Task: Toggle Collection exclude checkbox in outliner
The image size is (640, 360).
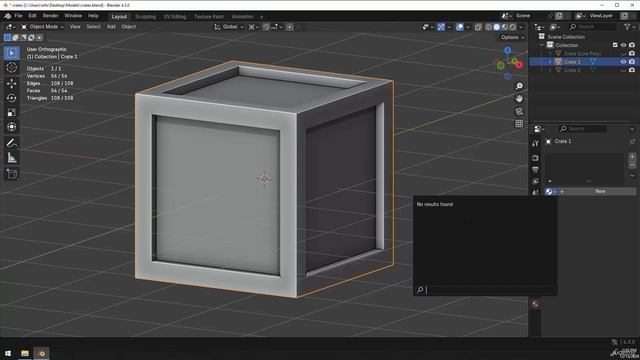Action: 615,45
